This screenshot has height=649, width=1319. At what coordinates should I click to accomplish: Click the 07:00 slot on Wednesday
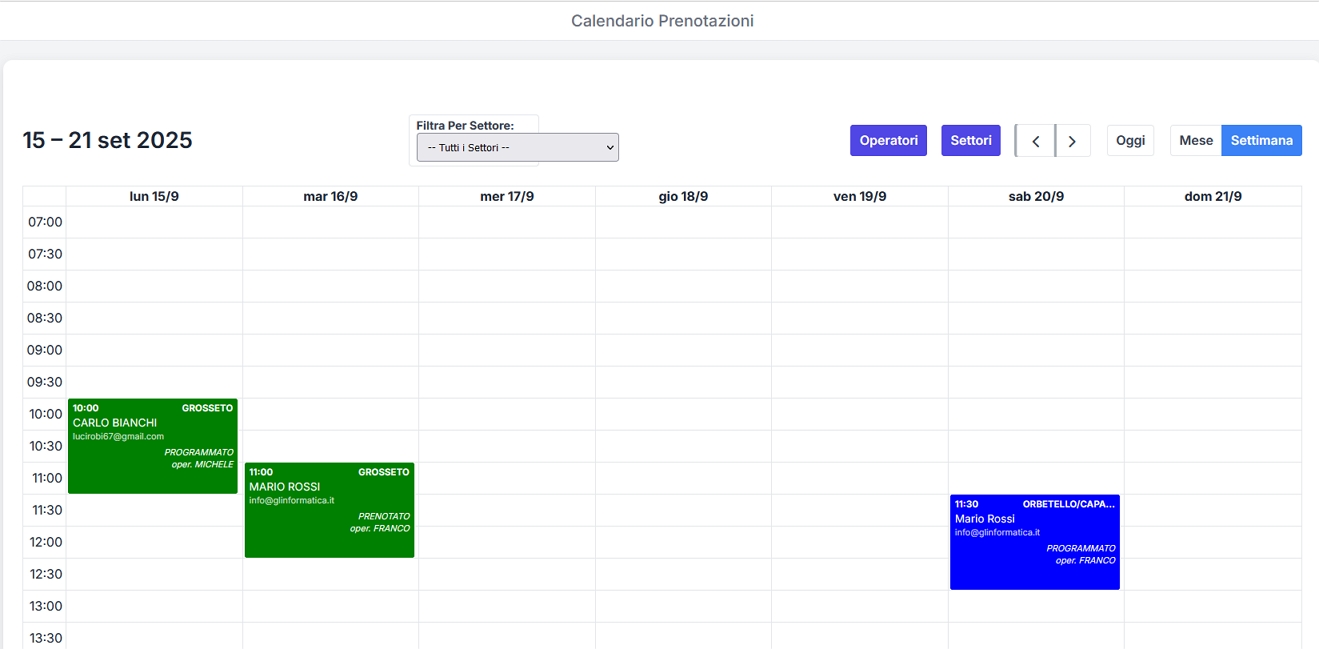[x=507, y=222]
